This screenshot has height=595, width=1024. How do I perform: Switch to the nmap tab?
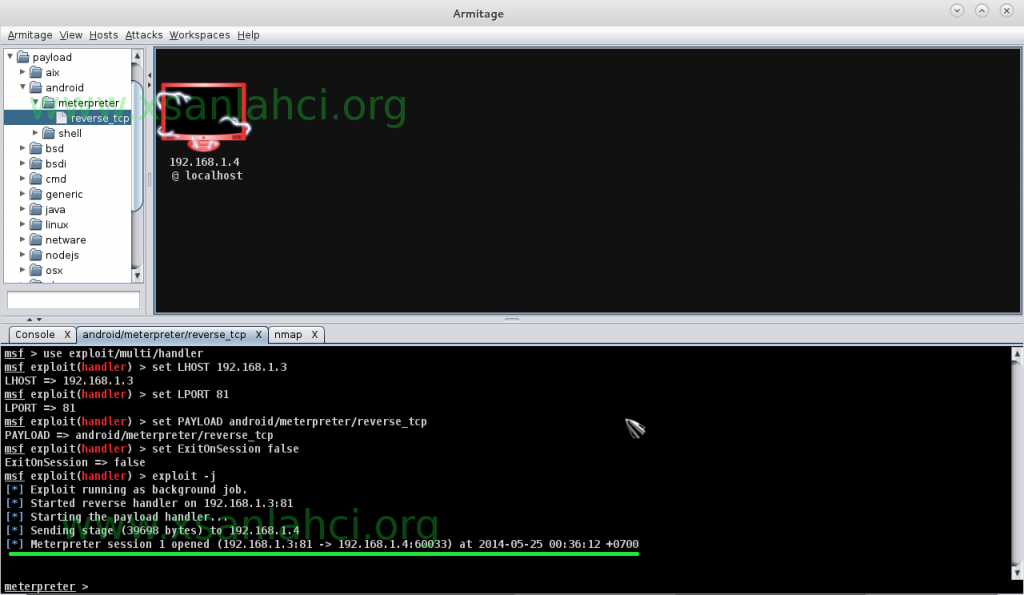point(288,334)
